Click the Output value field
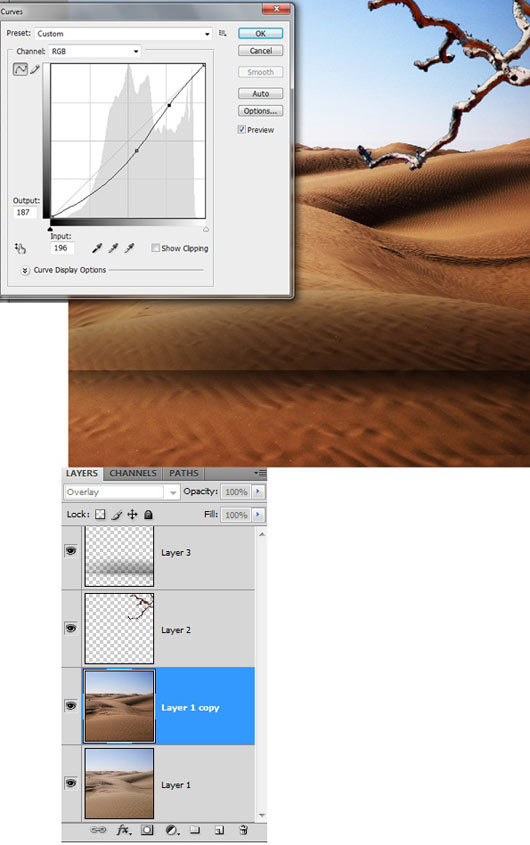Image resolution: width=530 pixels, height=845 pixels. (x=24, y=212)
